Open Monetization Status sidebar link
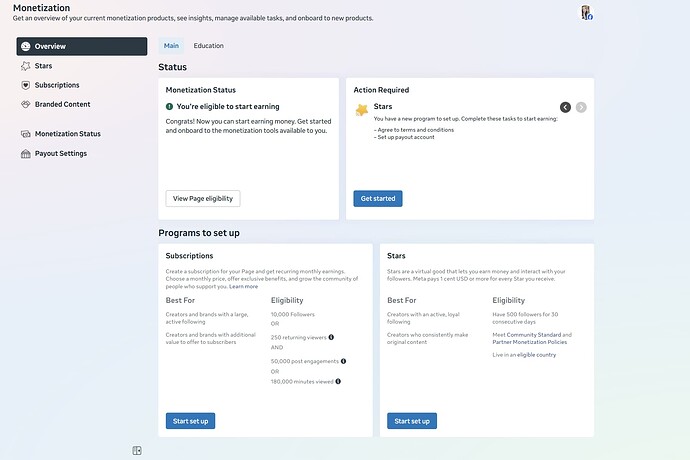This screenshot has width=690, height=460. point(68,134)
